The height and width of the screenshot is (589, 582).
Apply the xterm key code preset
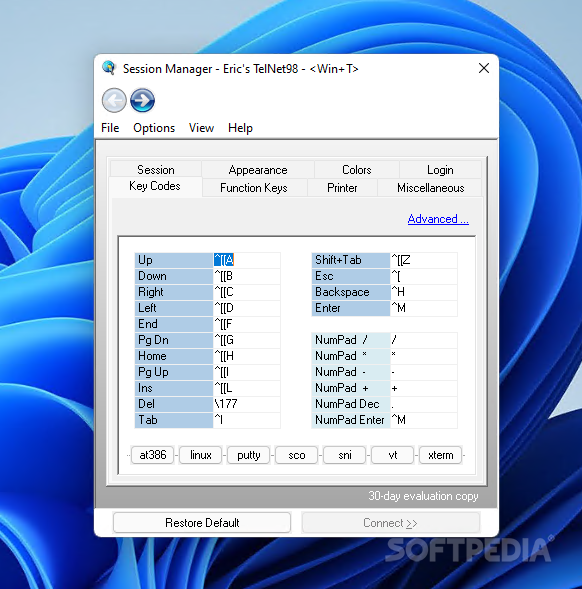tap(441, 455)
